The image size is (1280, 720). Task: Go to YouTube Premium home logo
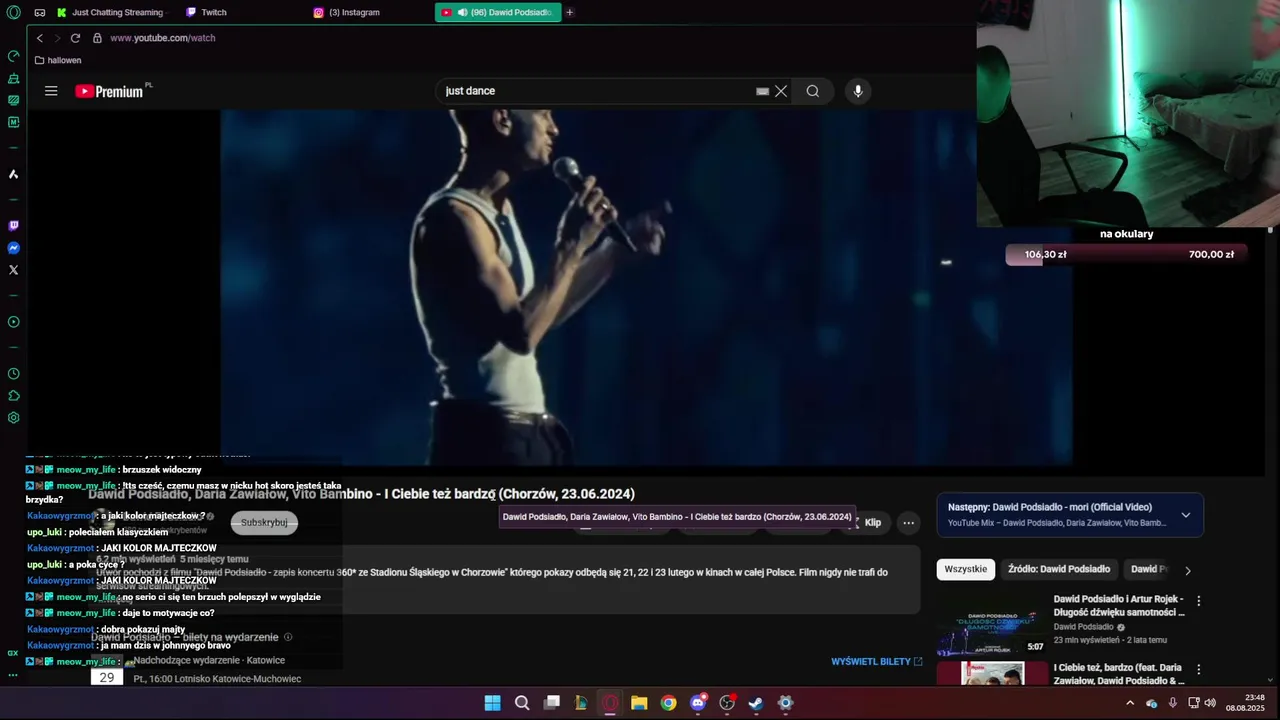(110, 91)
